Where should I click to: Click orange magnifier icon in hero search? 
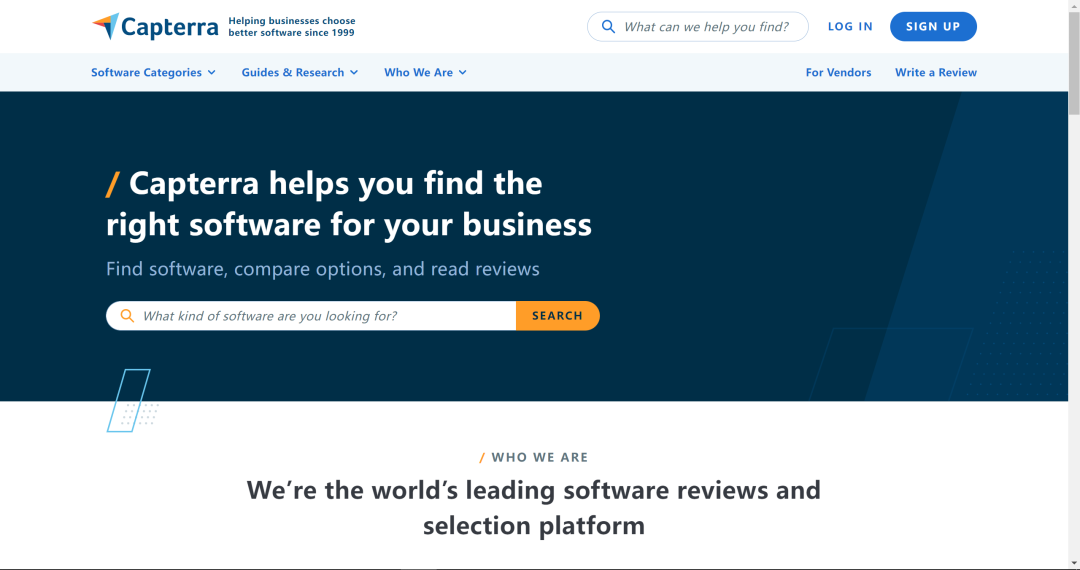(x=127, y=316)
